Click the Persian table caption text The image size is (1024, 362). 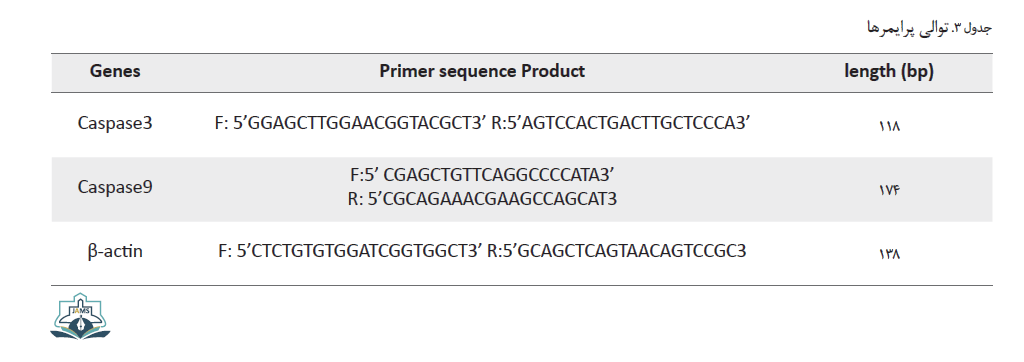coord(928,28)
